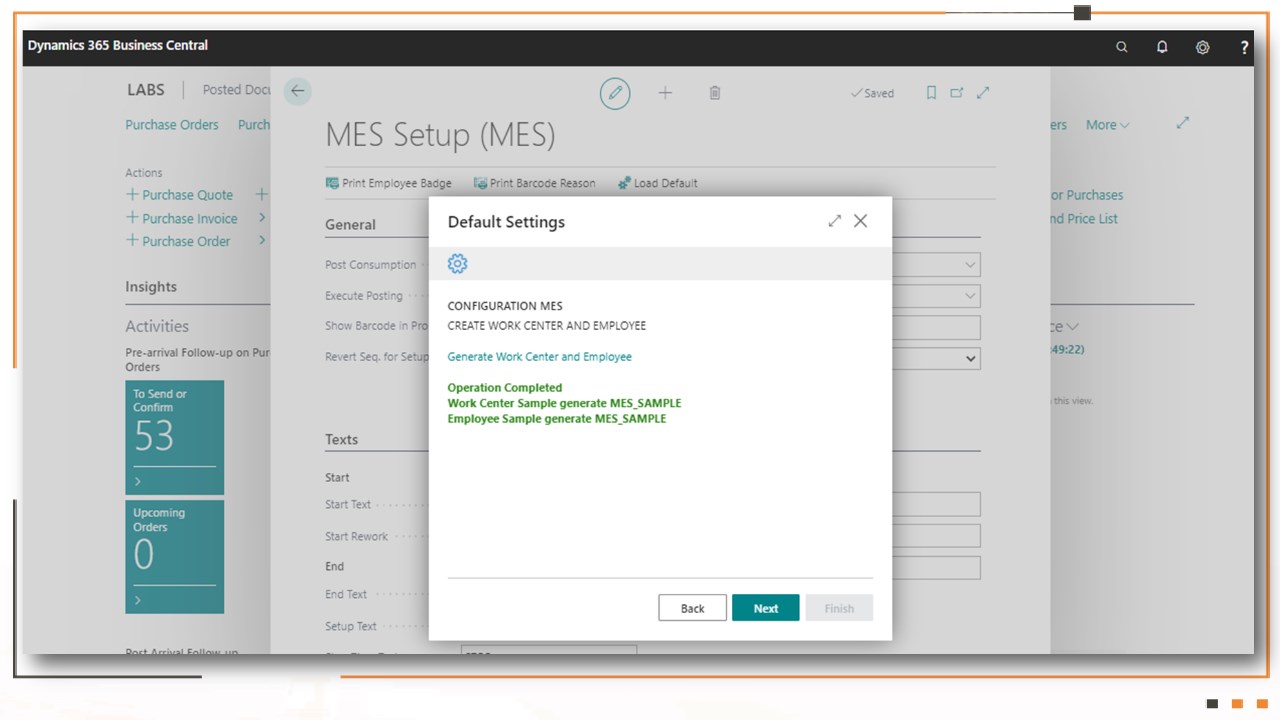Screen dimensions: 1280x720
Task: Open page in new window icon
Action: (x=957, y=93)
